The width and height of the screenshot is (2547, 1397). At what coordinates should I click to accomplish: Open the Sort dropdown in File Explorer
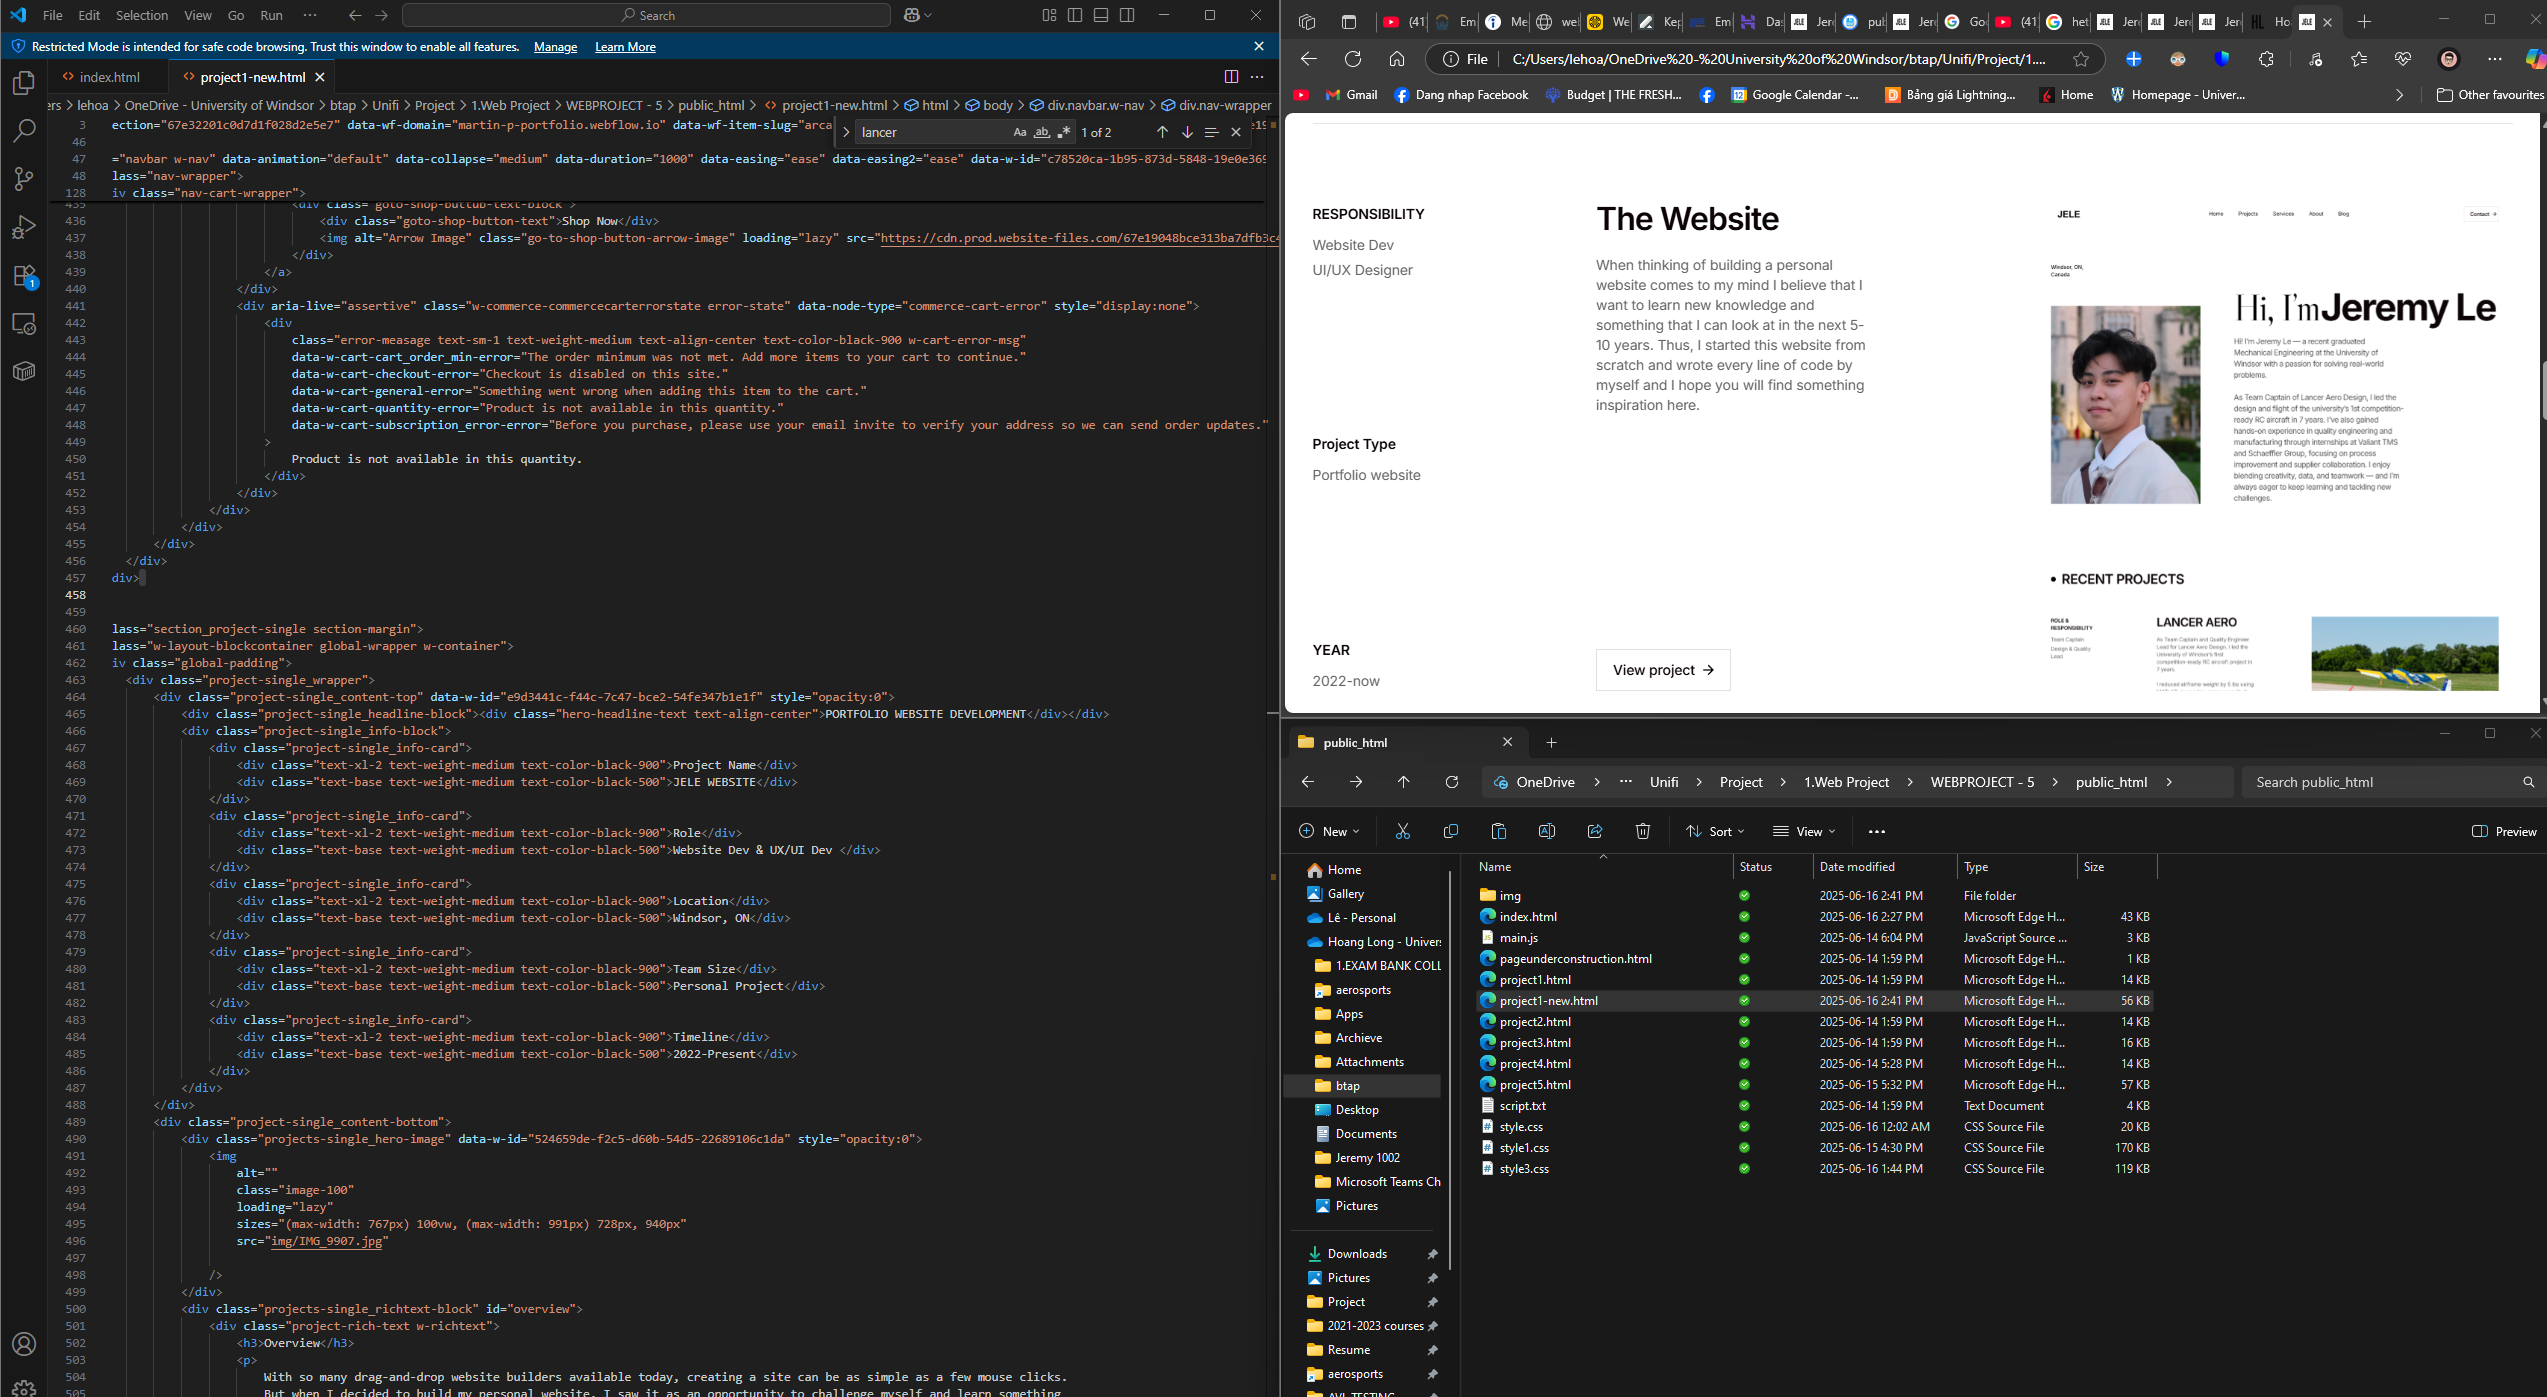[x=1714, y=831]
